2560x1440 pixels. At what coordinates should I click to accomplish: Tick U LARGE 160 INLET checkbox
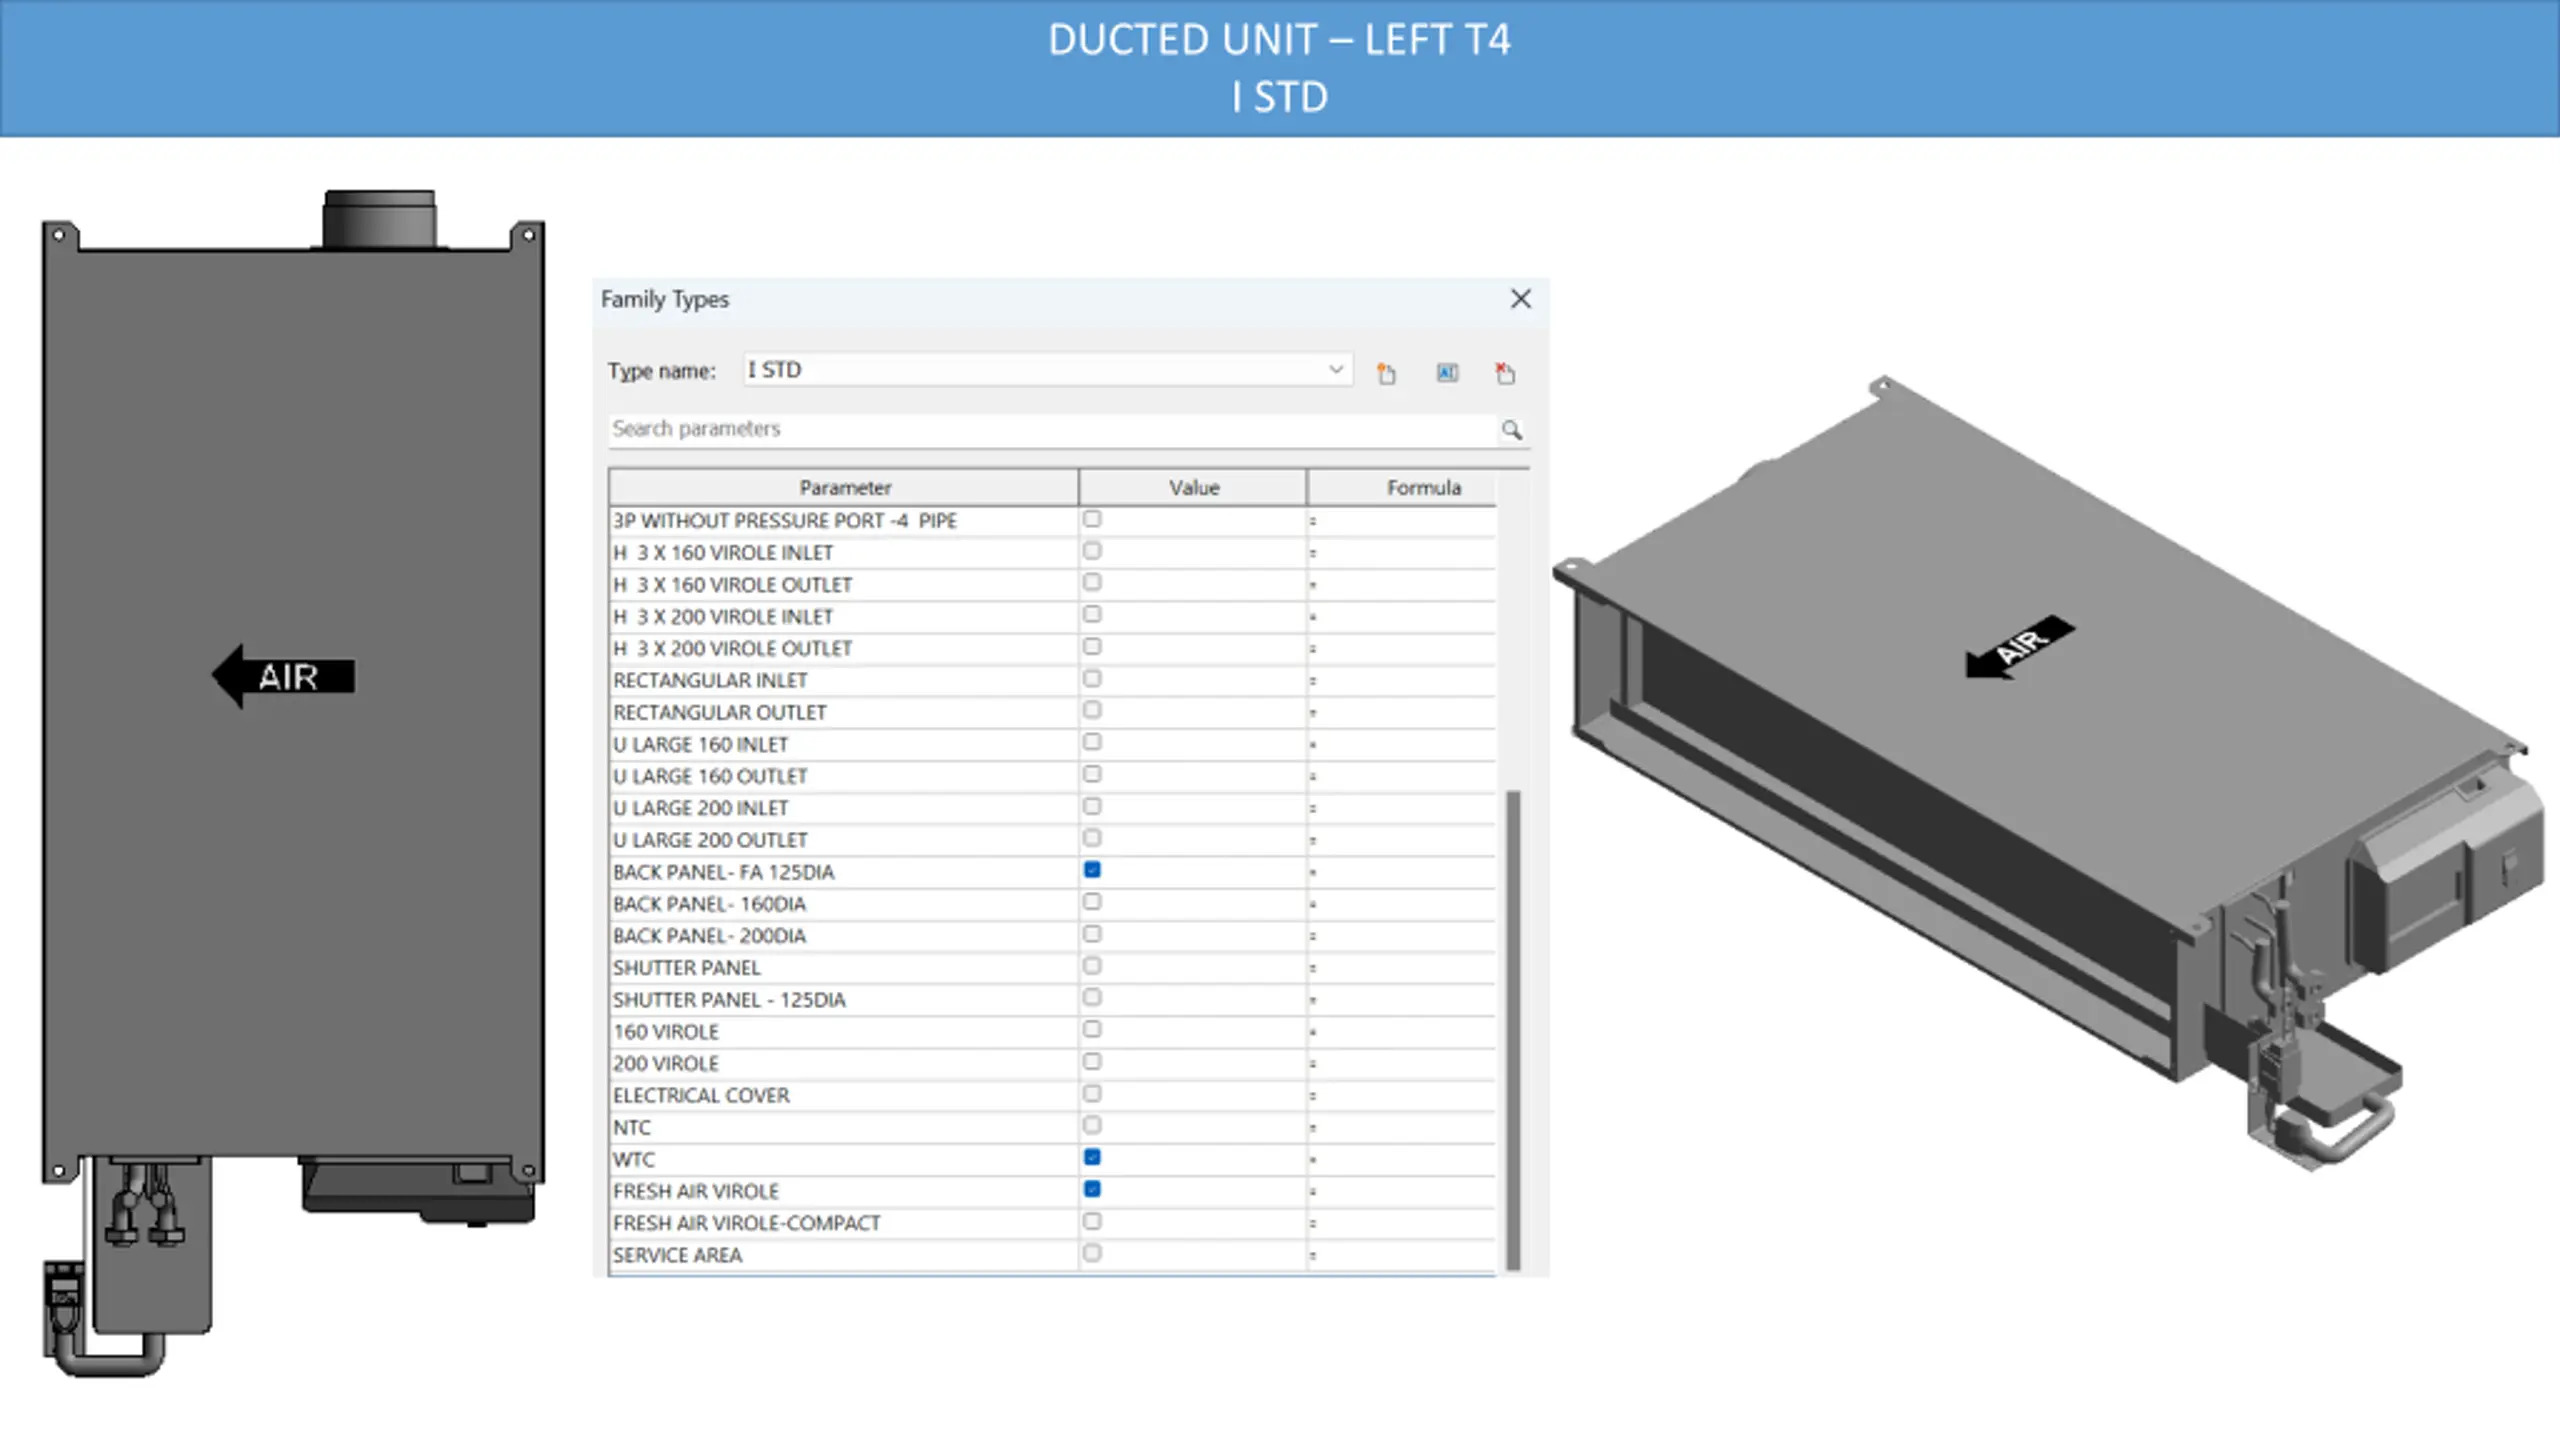click(x=1092, y=742)
